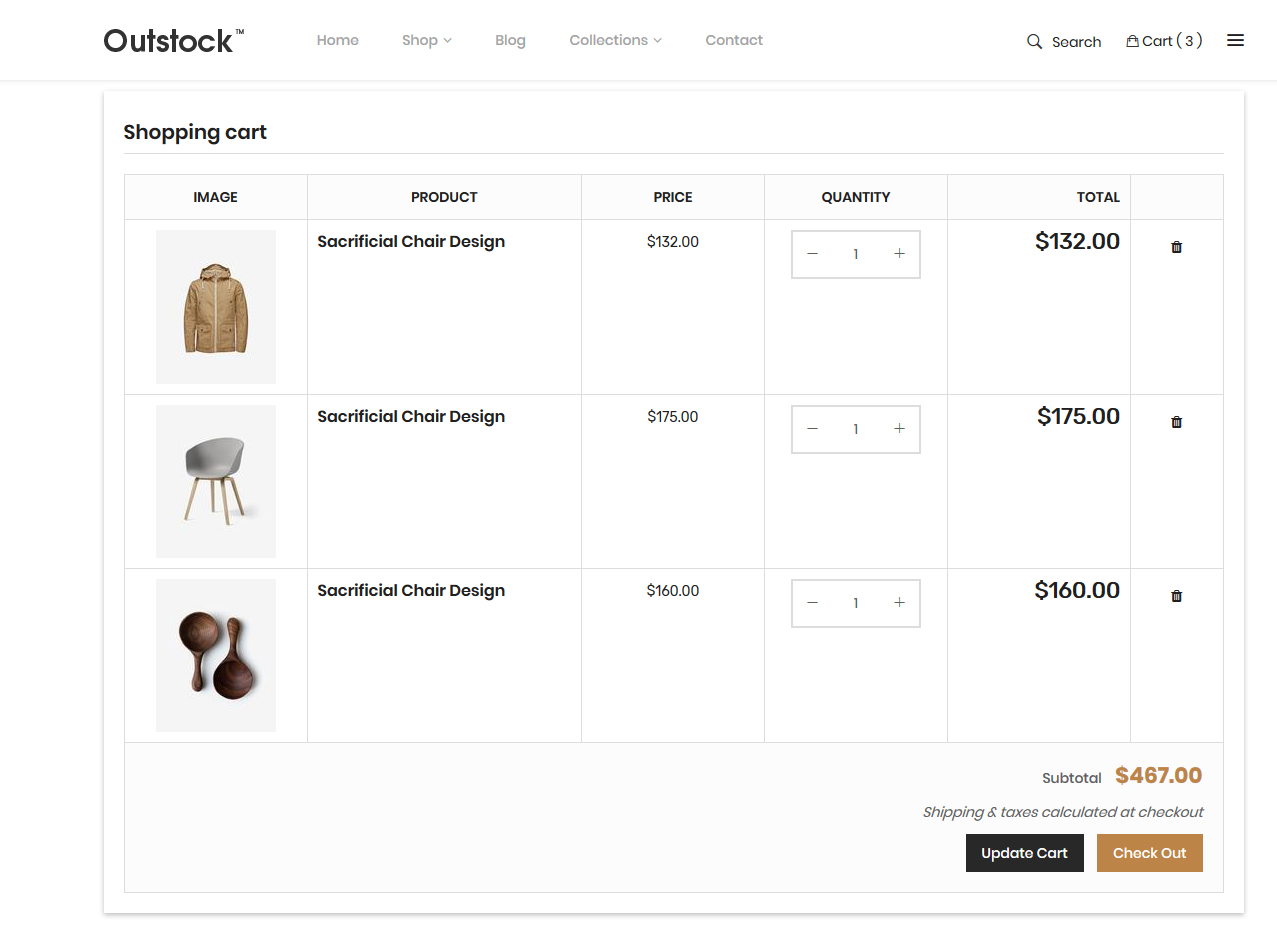The width and height of the screenshot is (1277, 937).
Task: Navigate to the Contact page
Action: [x=734, y=40]
